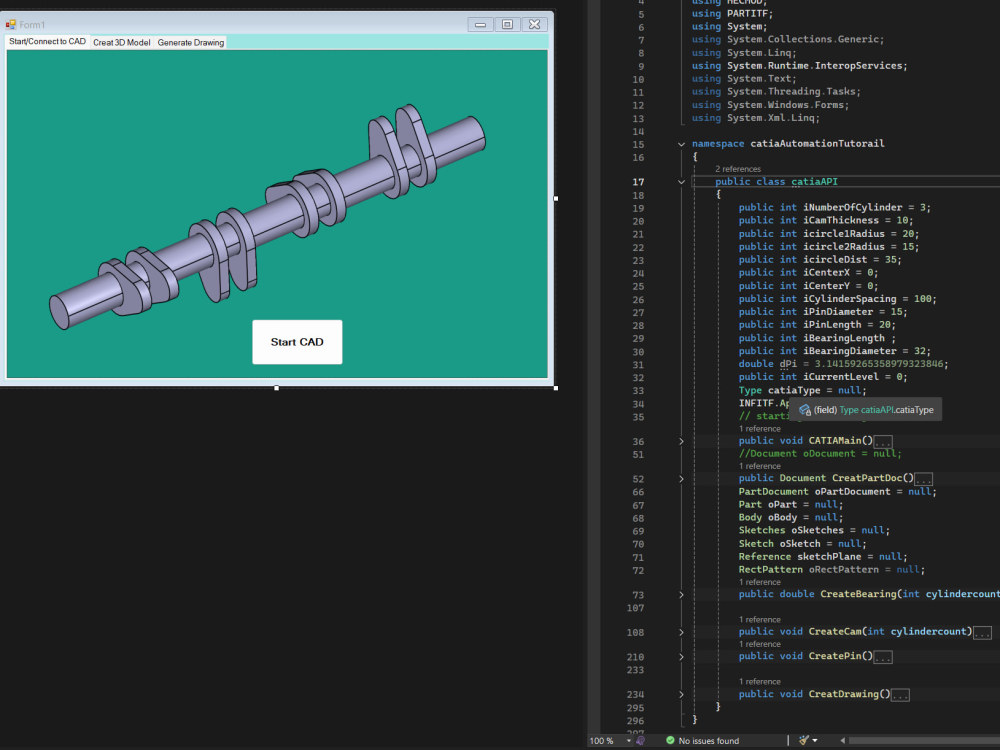Viewport: 1000px width, 750px height.
Task: Click the "1 reference" link above CreatPartDoc
Action: pos(760,466)
